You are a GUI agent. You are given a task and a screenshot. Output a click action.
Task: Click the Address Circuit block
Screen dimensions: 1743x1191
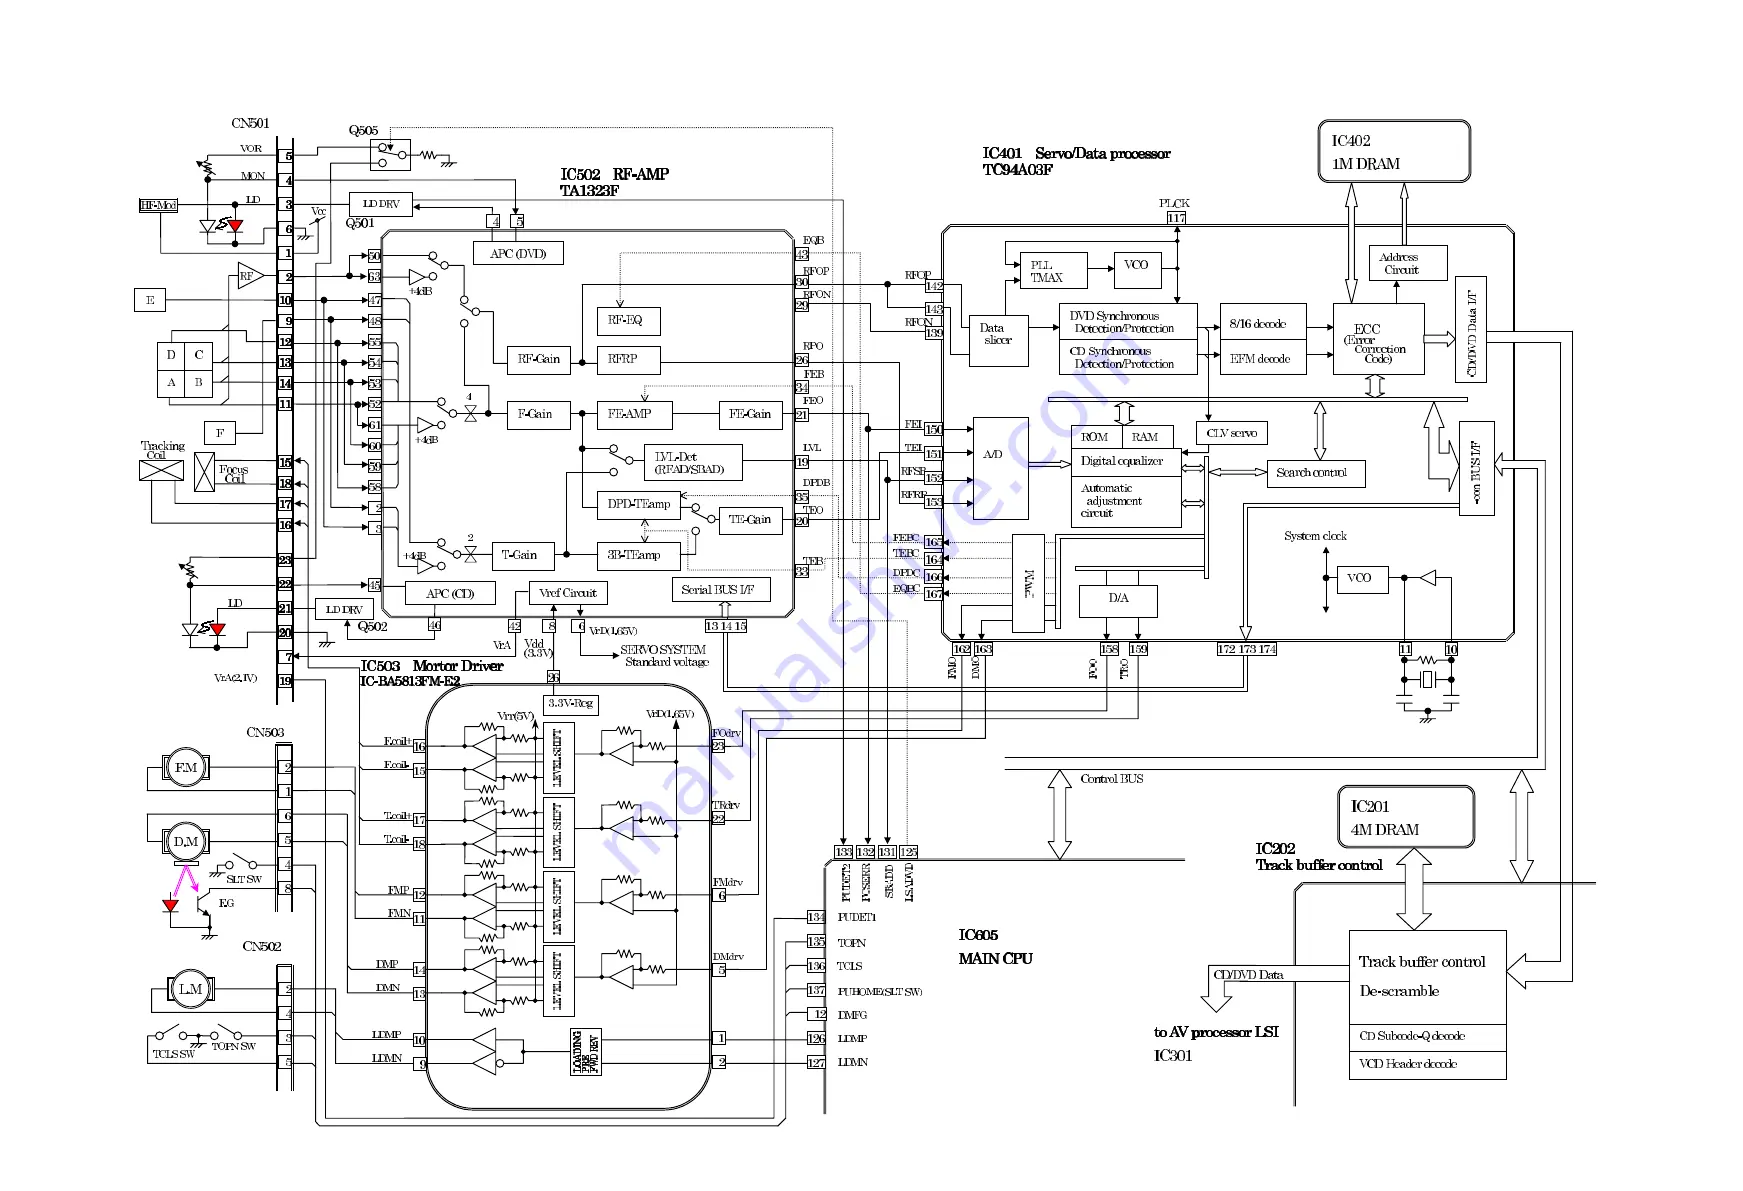(1408, 263)
